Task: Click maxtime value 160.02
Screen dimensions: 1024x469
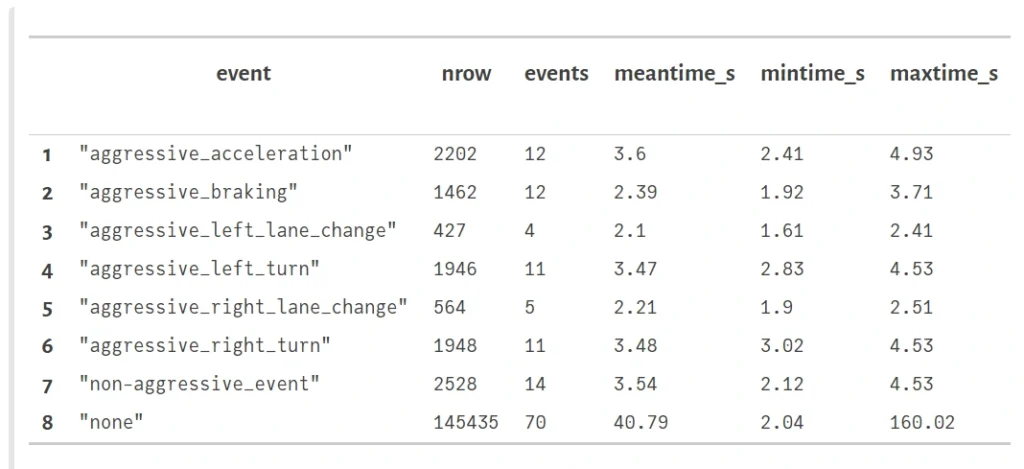Action: coord(922,423)
